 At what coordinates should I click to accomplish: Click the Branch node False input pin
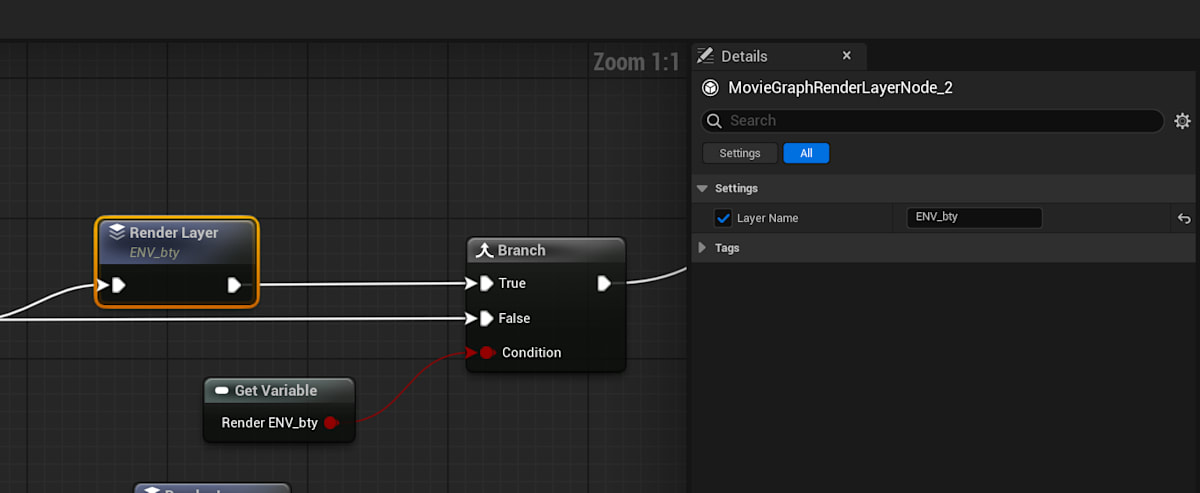point(486,318)
